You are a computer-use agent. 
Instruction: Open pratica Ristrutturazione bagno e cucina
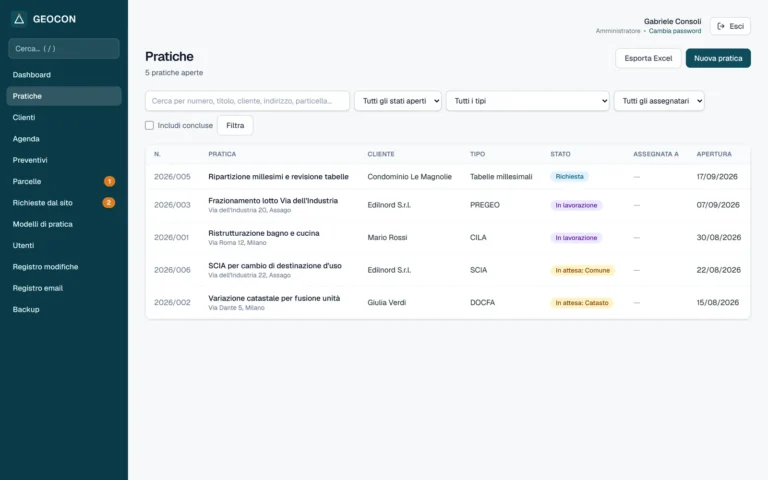click(x=264, y=233)
